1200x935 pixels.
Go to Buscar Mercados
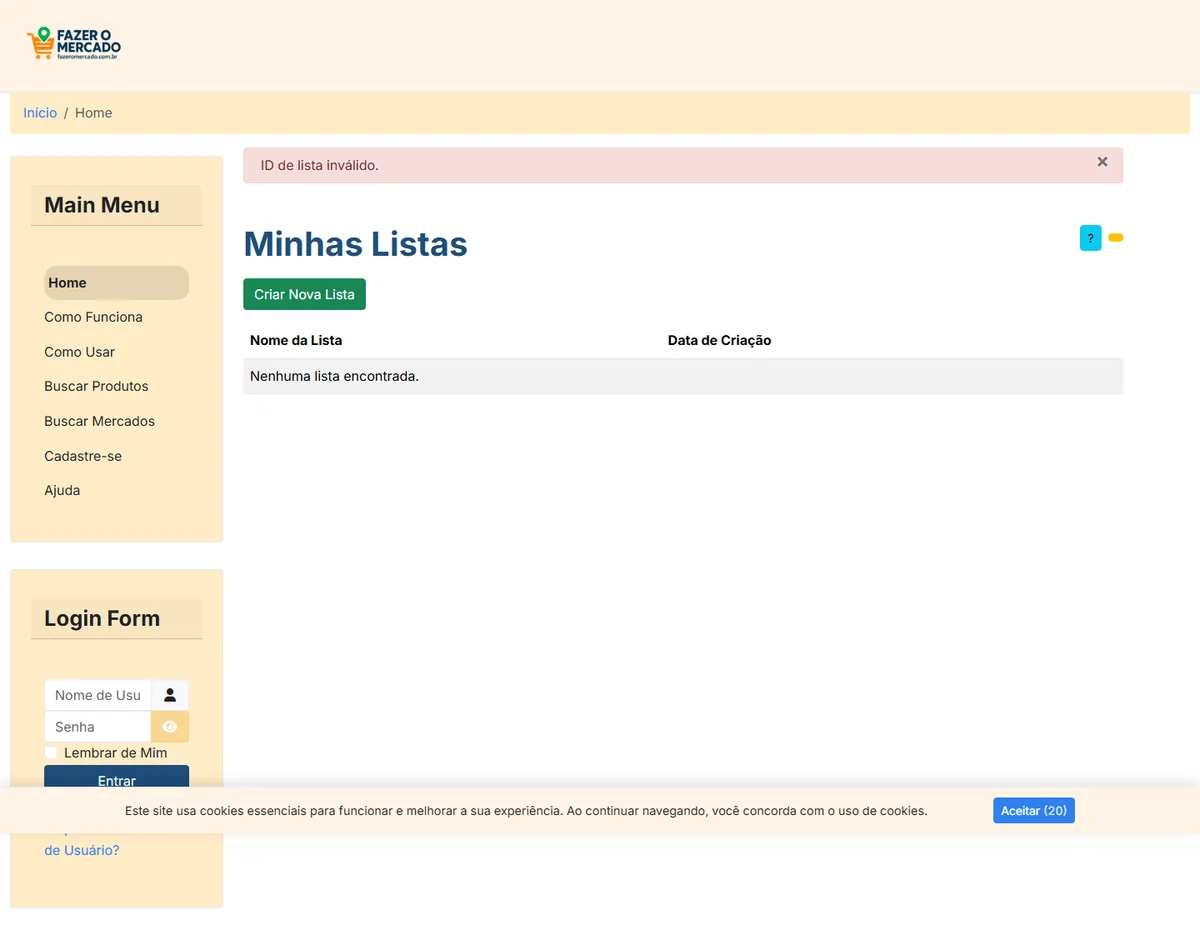tap(99, 421)
